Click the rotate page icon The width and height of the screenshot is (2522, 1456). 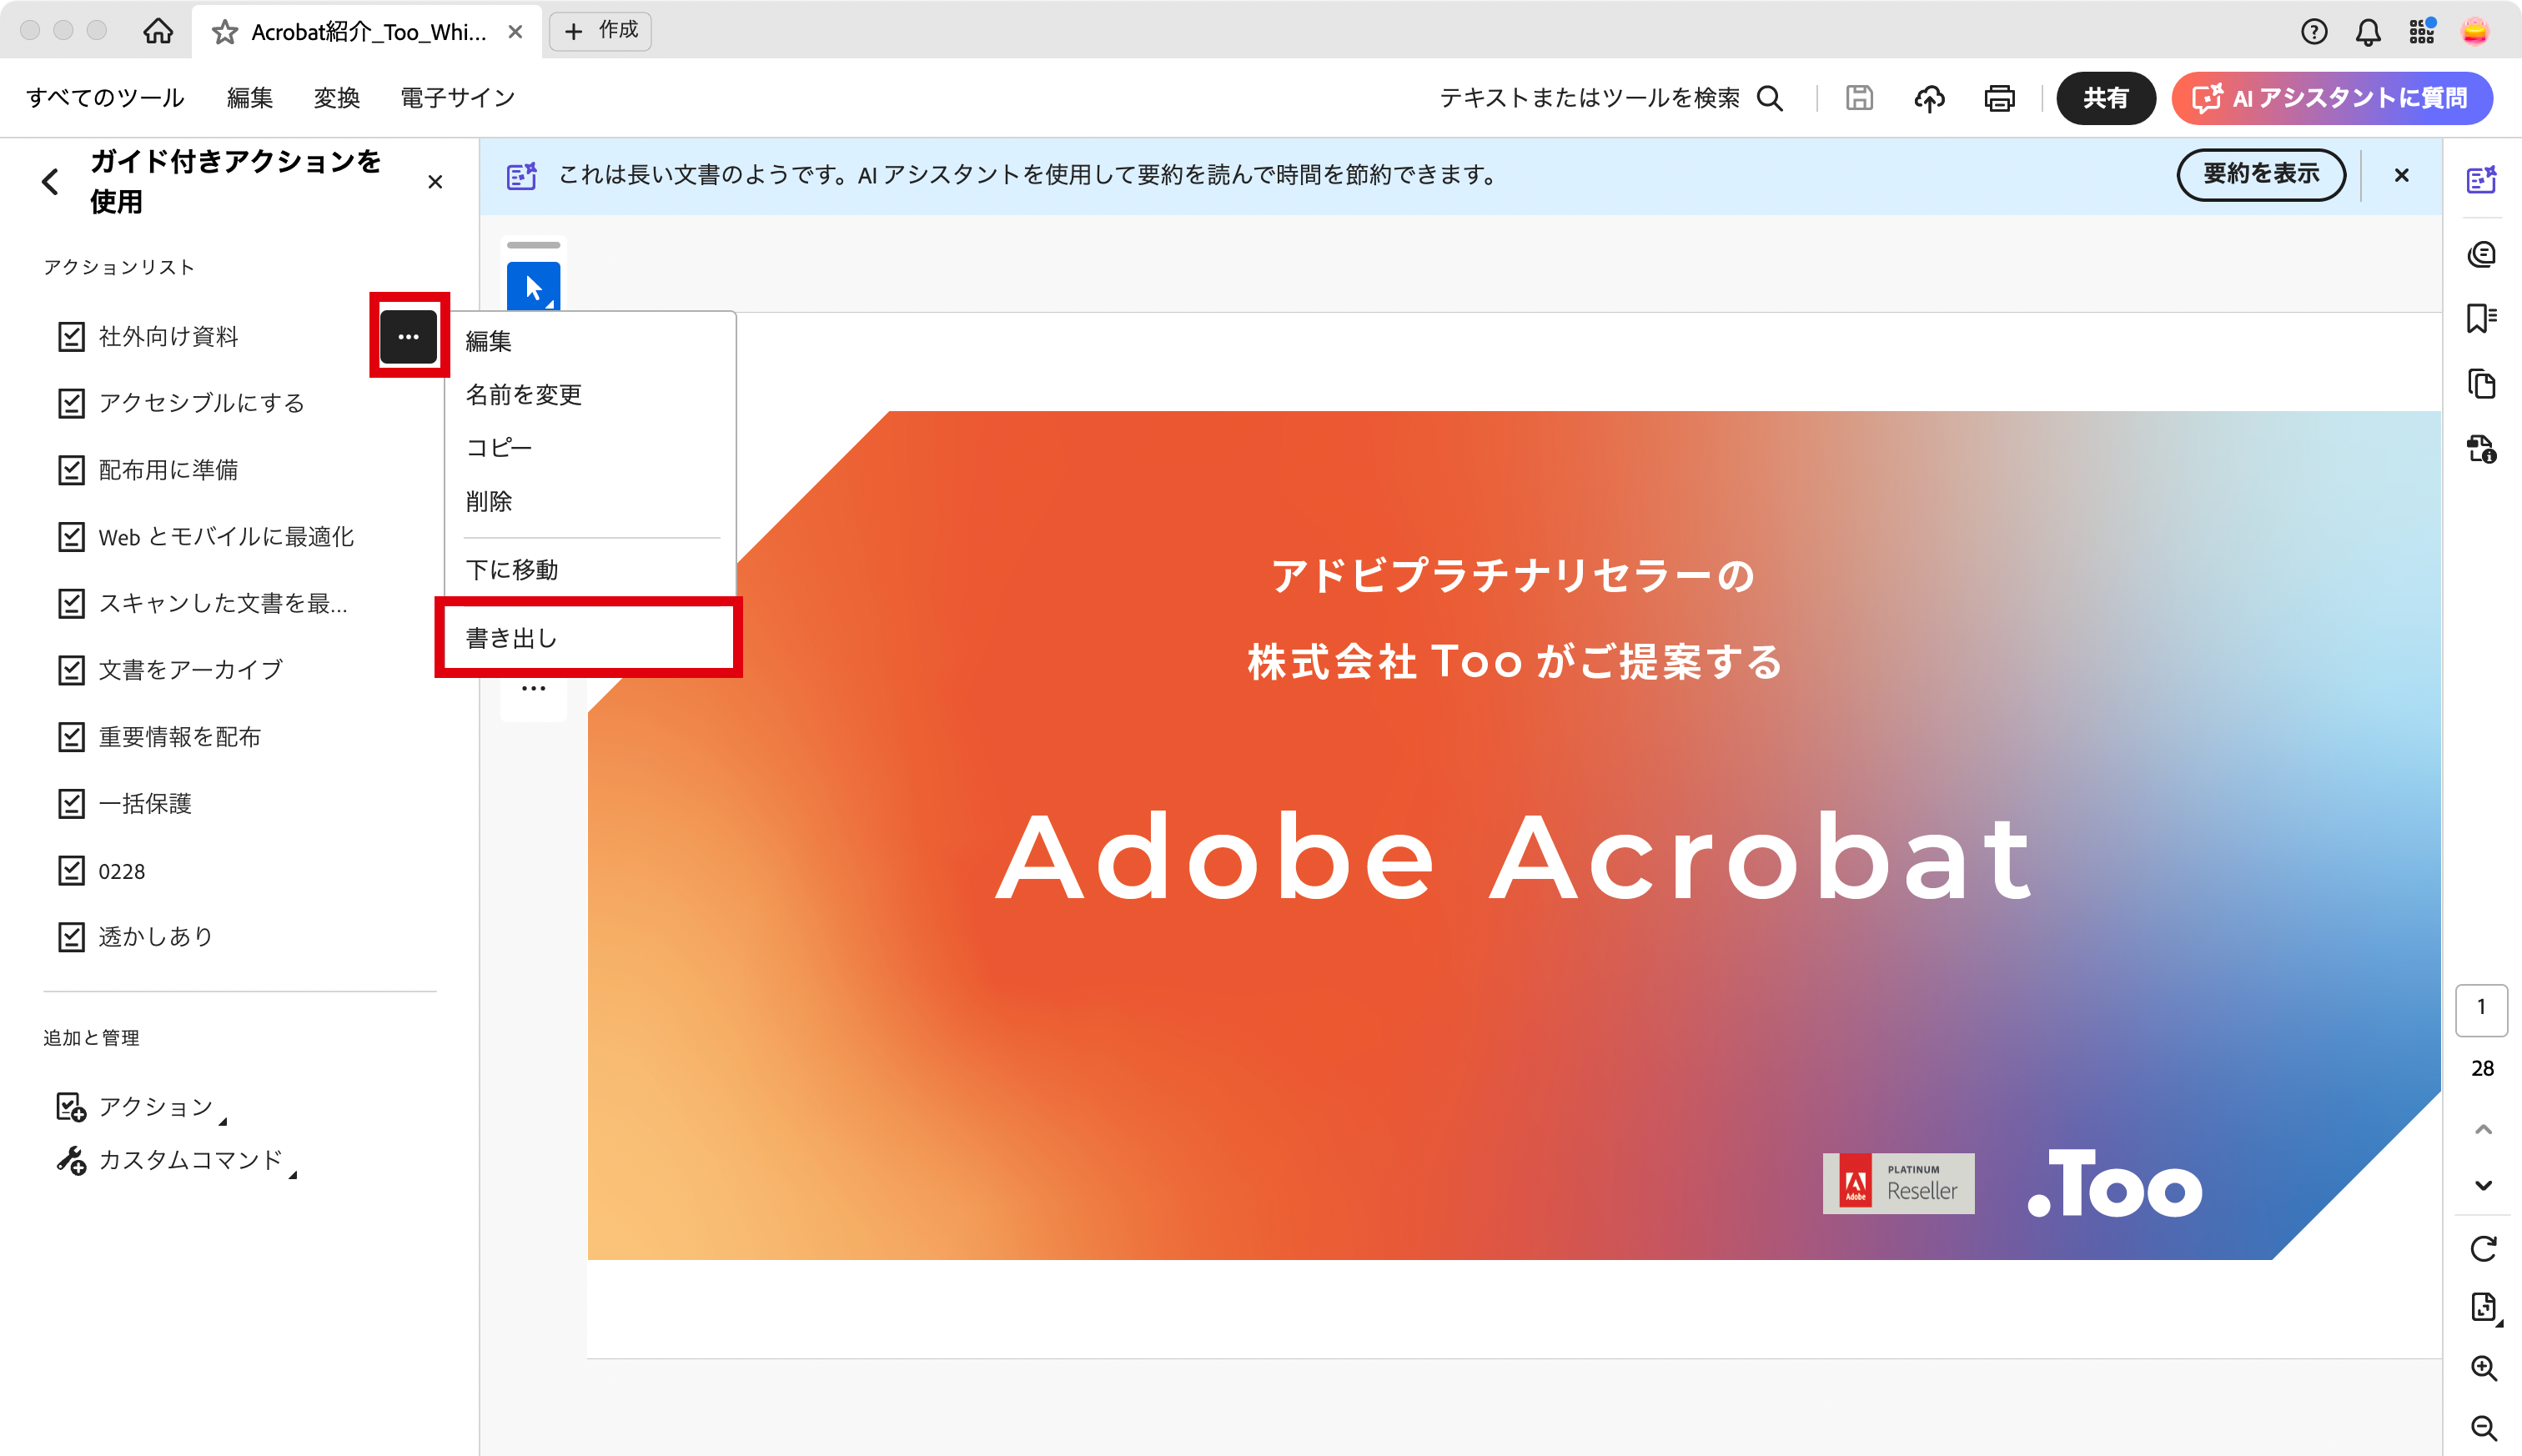(x=2483, y=1248)
